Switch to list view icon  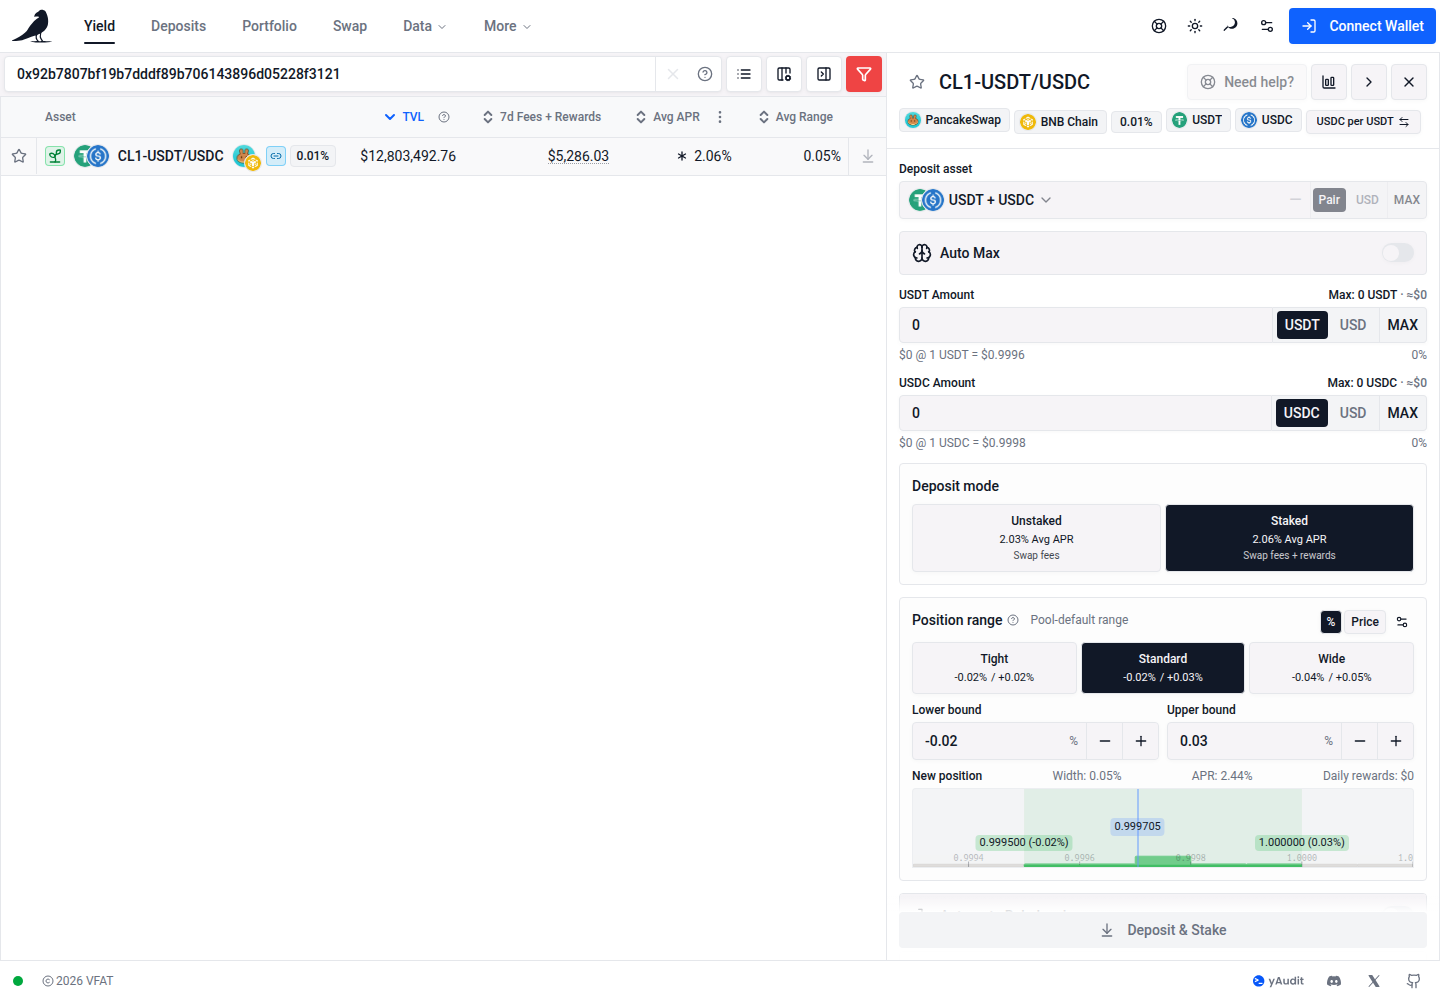(744, 74)
